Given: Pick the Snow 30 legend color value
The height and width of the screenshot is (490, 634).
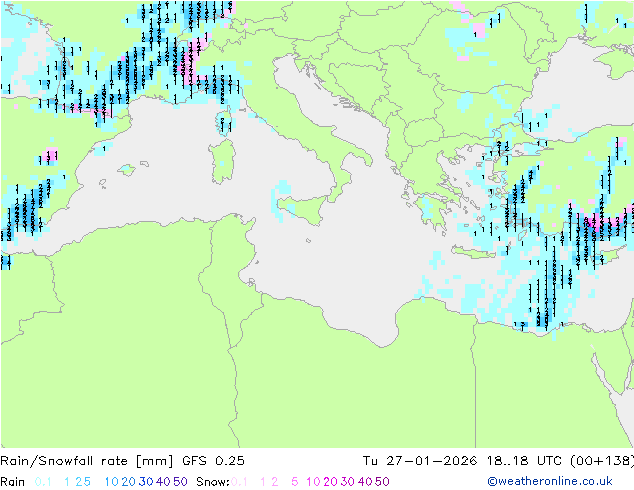Looking at the screenshot, I should click(x=348, y=482).
